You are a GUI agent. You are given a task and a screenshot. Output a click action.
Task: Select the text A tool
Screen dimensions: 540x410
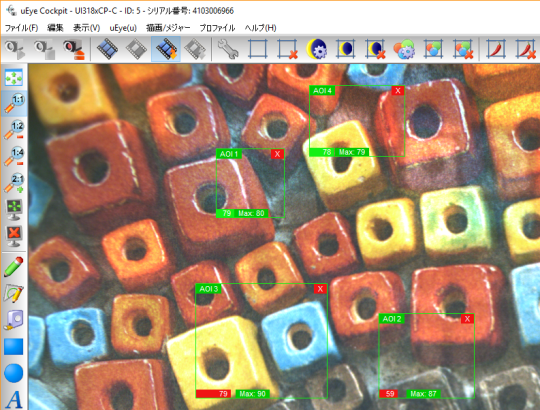click(x=14, y=399)
